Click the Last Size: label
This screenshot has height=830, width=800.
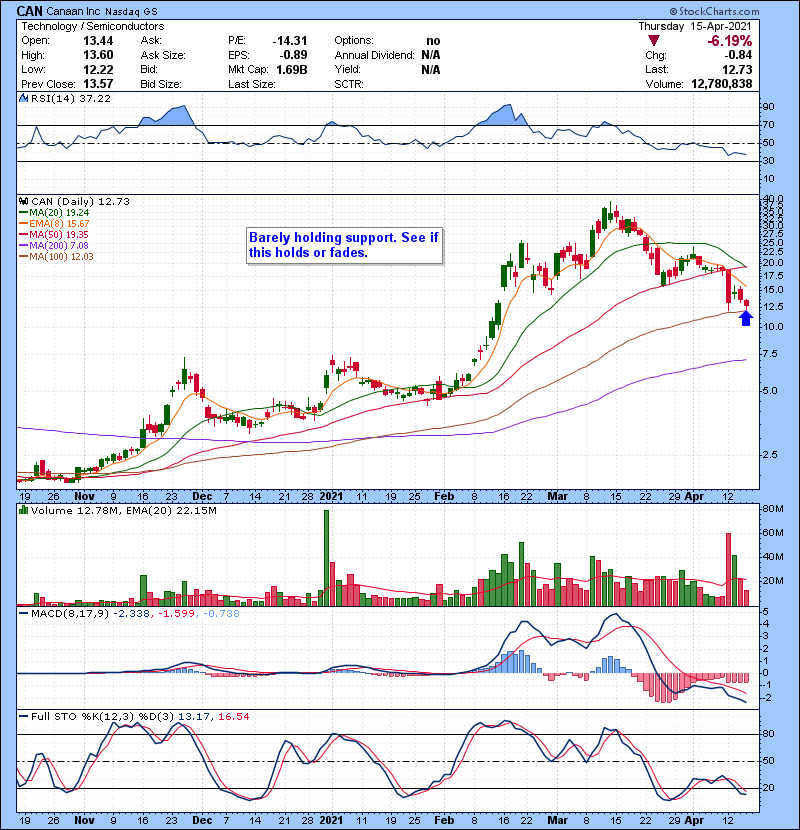coord(251,84)
